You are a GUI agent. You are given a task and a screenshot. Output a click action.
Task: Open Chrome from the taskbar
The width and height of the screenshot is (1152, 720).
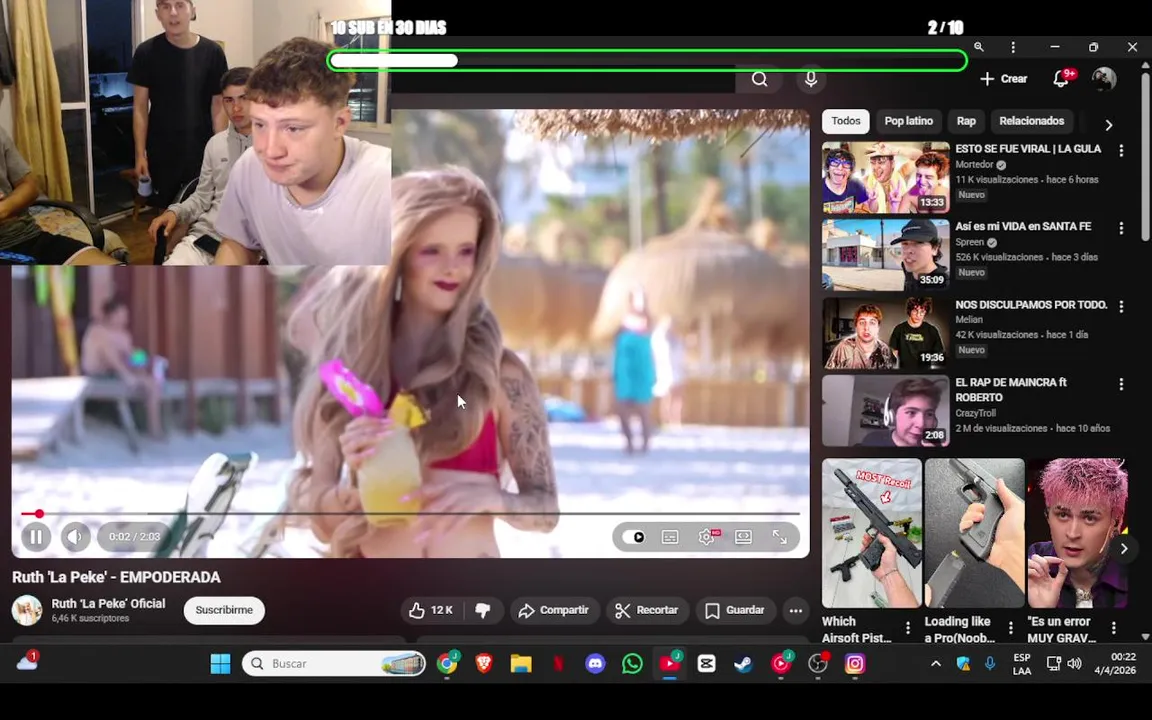447,664
